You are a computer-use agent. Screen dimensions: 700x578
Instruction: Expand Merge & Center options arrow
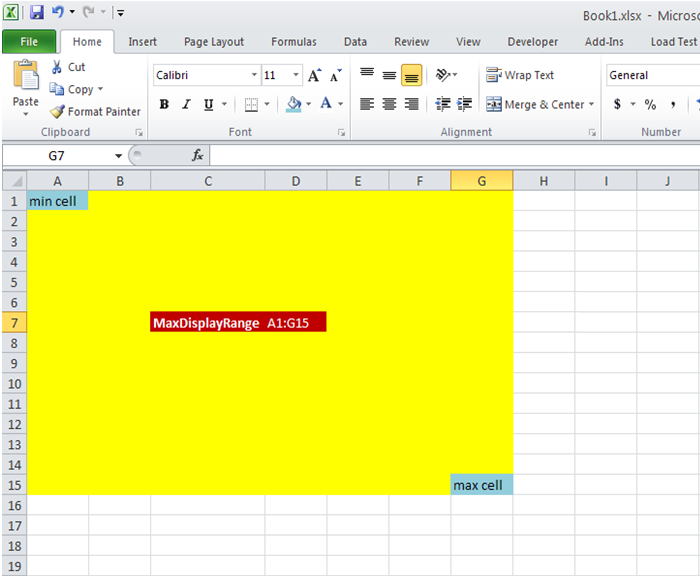pos(592,104)
